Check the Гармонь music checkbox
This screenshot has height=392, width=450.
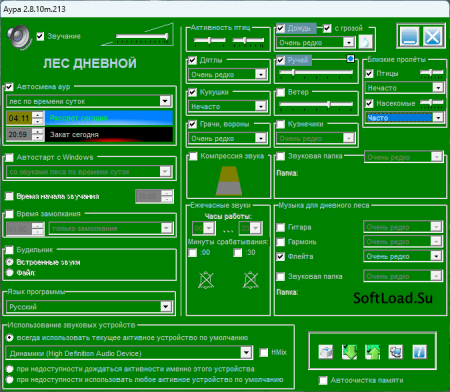pos(281,242)
